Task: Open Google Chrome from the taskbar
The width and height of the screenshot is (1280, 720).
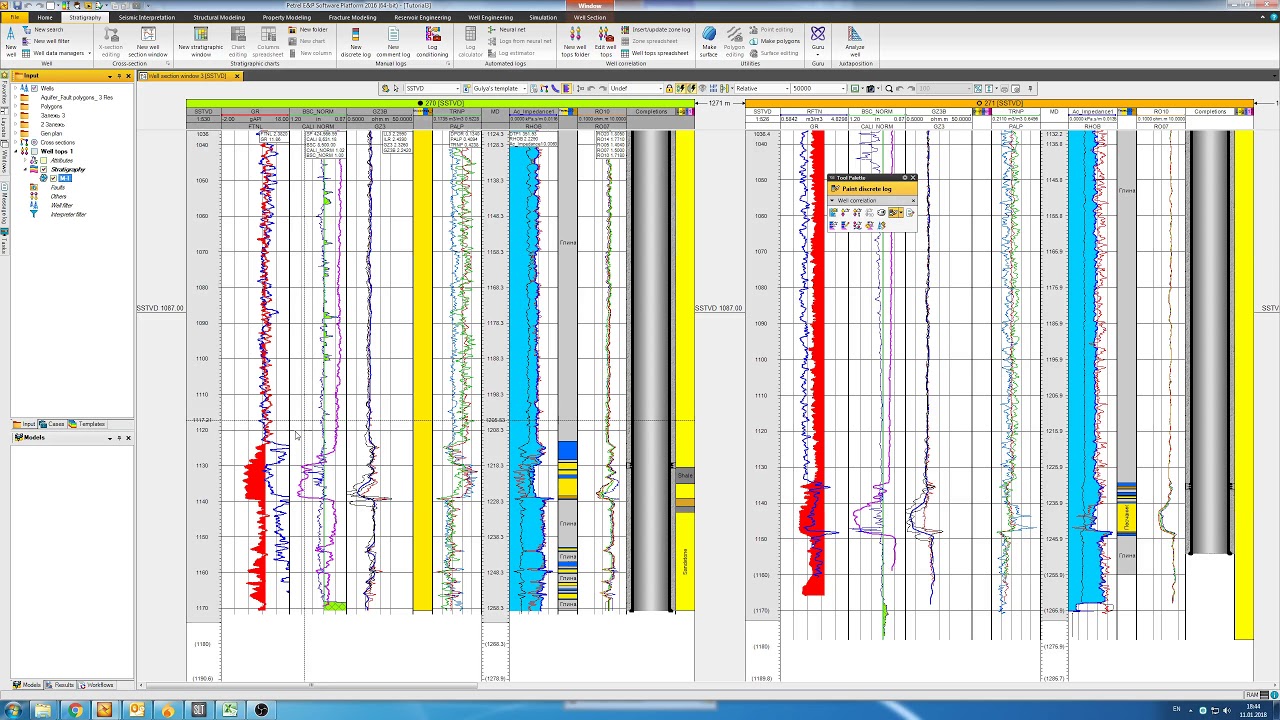Action: click(74, 710)
